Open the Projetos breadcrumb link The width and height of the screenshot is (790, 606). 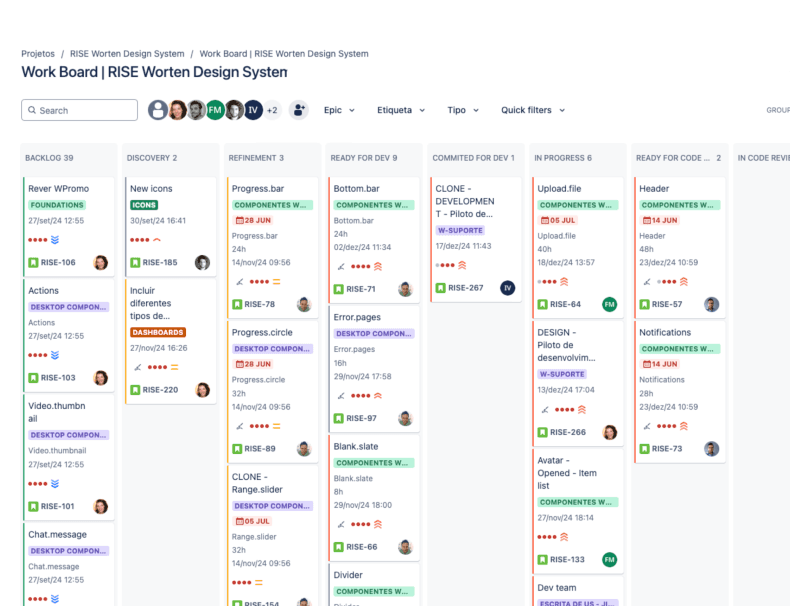point(38,53)
